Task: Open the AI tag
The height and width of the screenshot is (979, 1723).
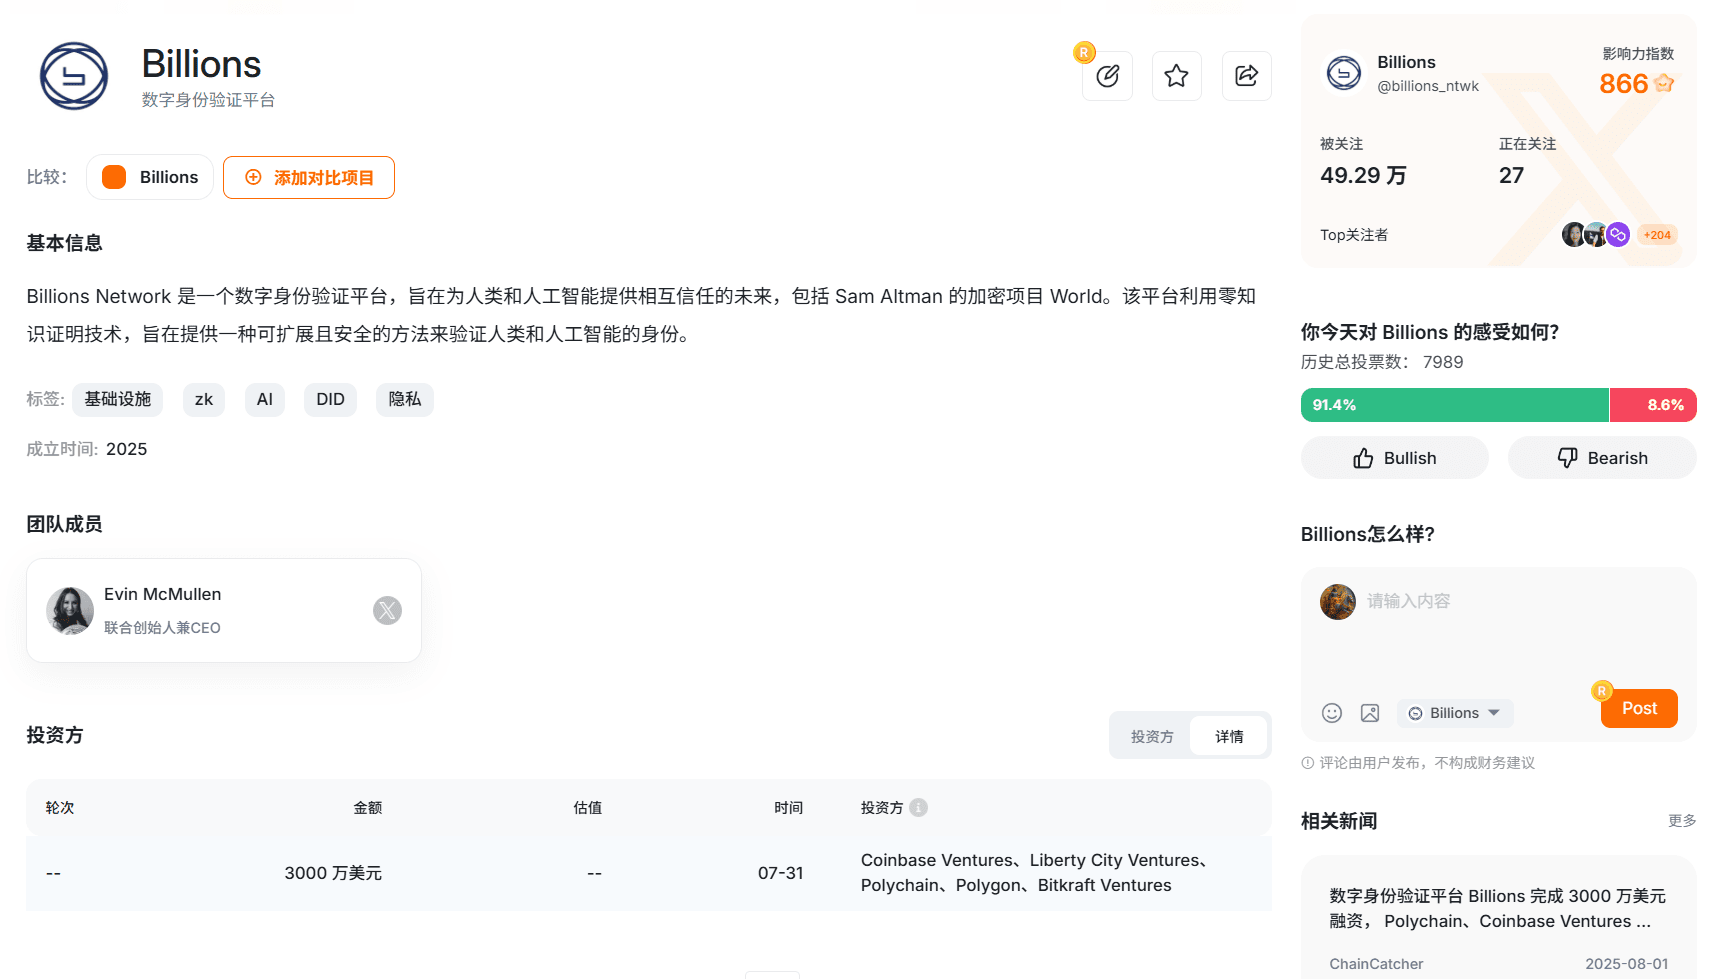Action: tap(265, 399)
